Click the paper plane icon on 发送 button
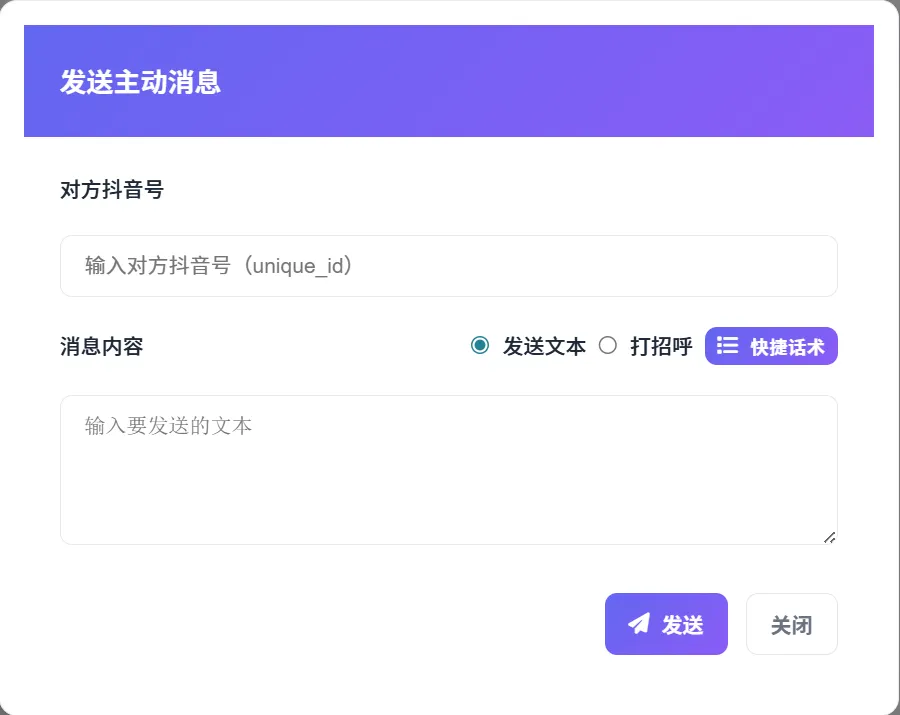Viewport: 900px width, 715px height. pos(638,623)
